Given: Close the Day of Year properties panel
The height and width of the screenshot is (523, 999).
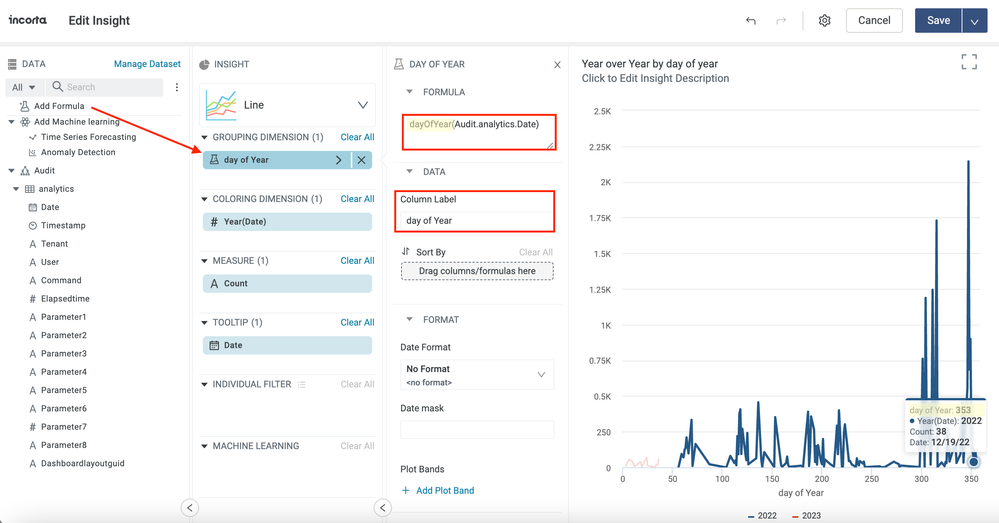Looking at the screenshot, I should point(557,65).
